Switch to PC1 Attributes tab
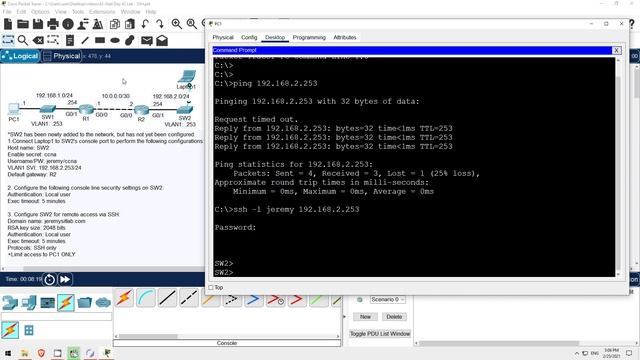This screenshot has height=360, width=640. tap(344, 37)
